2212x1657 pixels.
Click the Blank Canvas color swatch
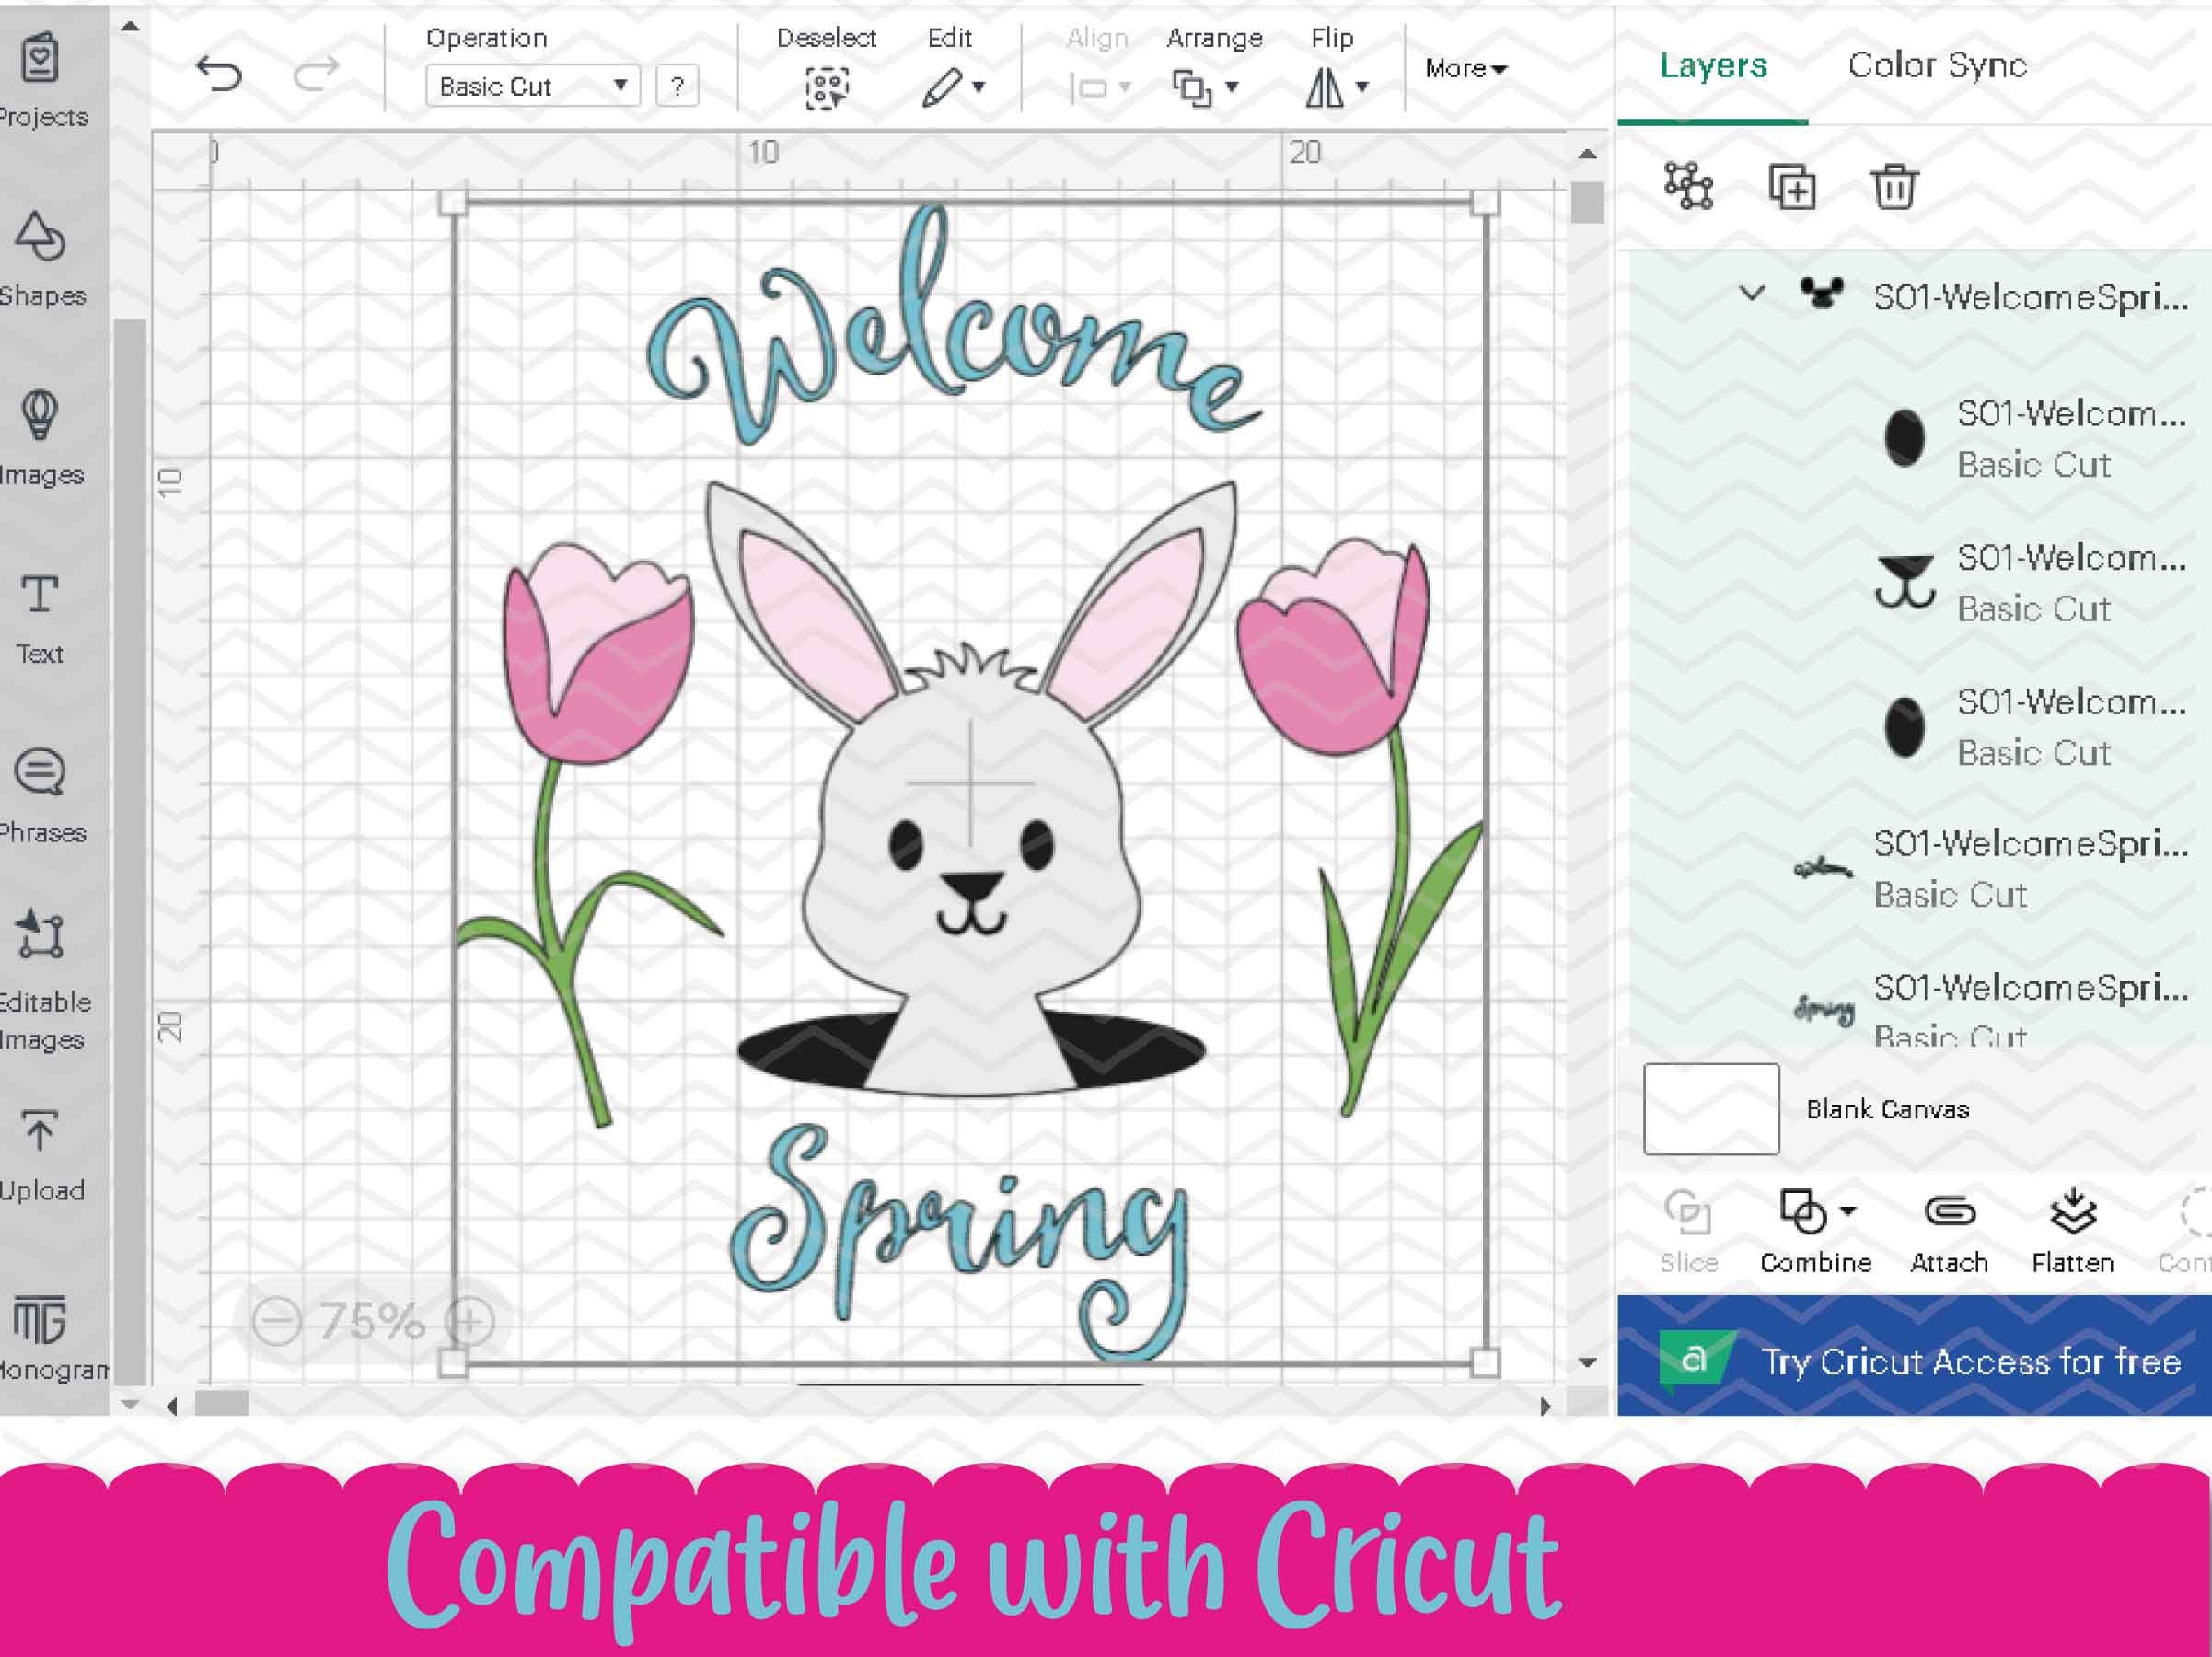point(1711,1108)
